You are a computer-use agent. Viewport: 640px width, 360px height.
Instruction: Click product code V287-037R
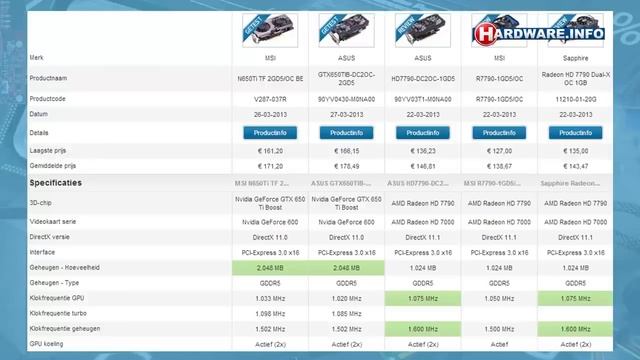pyautogui.click(x=270, y=99)
